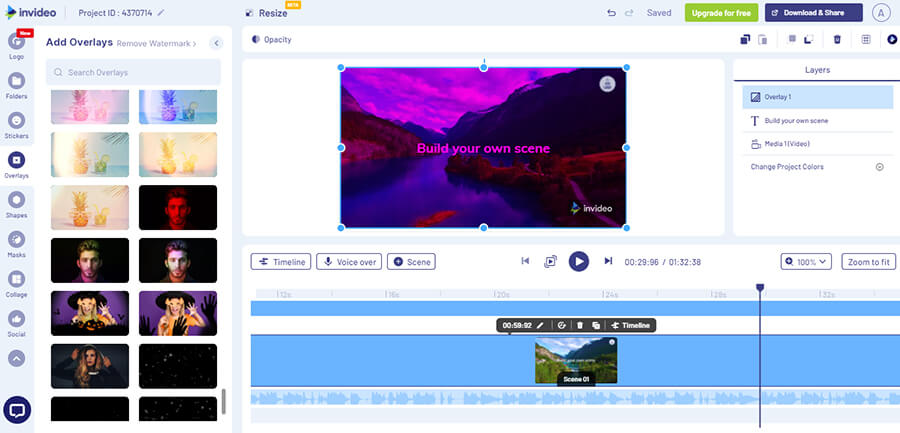Play the video preview
The width and height of the screenshot is (900, 433).
(x=578, y=261)
